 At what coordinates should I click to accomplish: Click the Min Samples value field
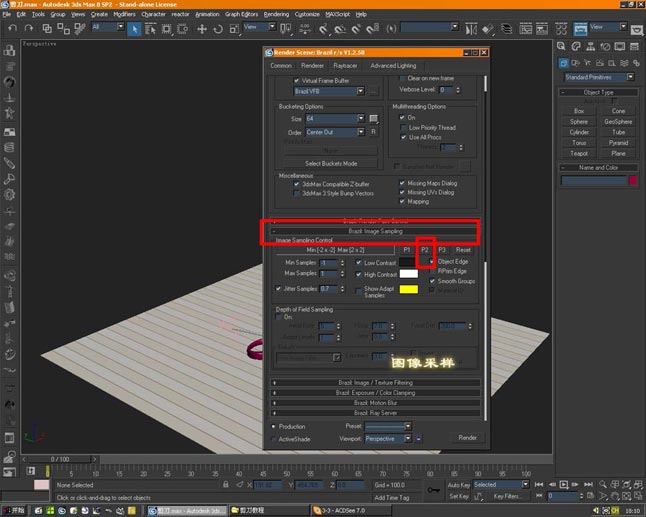coord(328,262)
